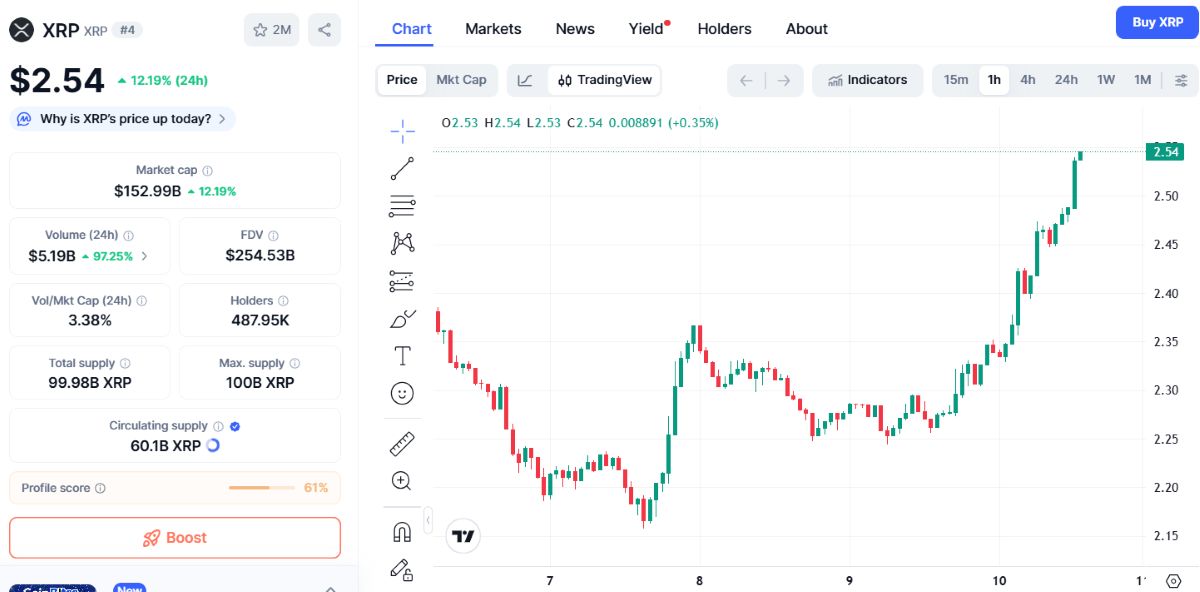
Task: Click the #4 rank badge
Action: coord(128,30)
